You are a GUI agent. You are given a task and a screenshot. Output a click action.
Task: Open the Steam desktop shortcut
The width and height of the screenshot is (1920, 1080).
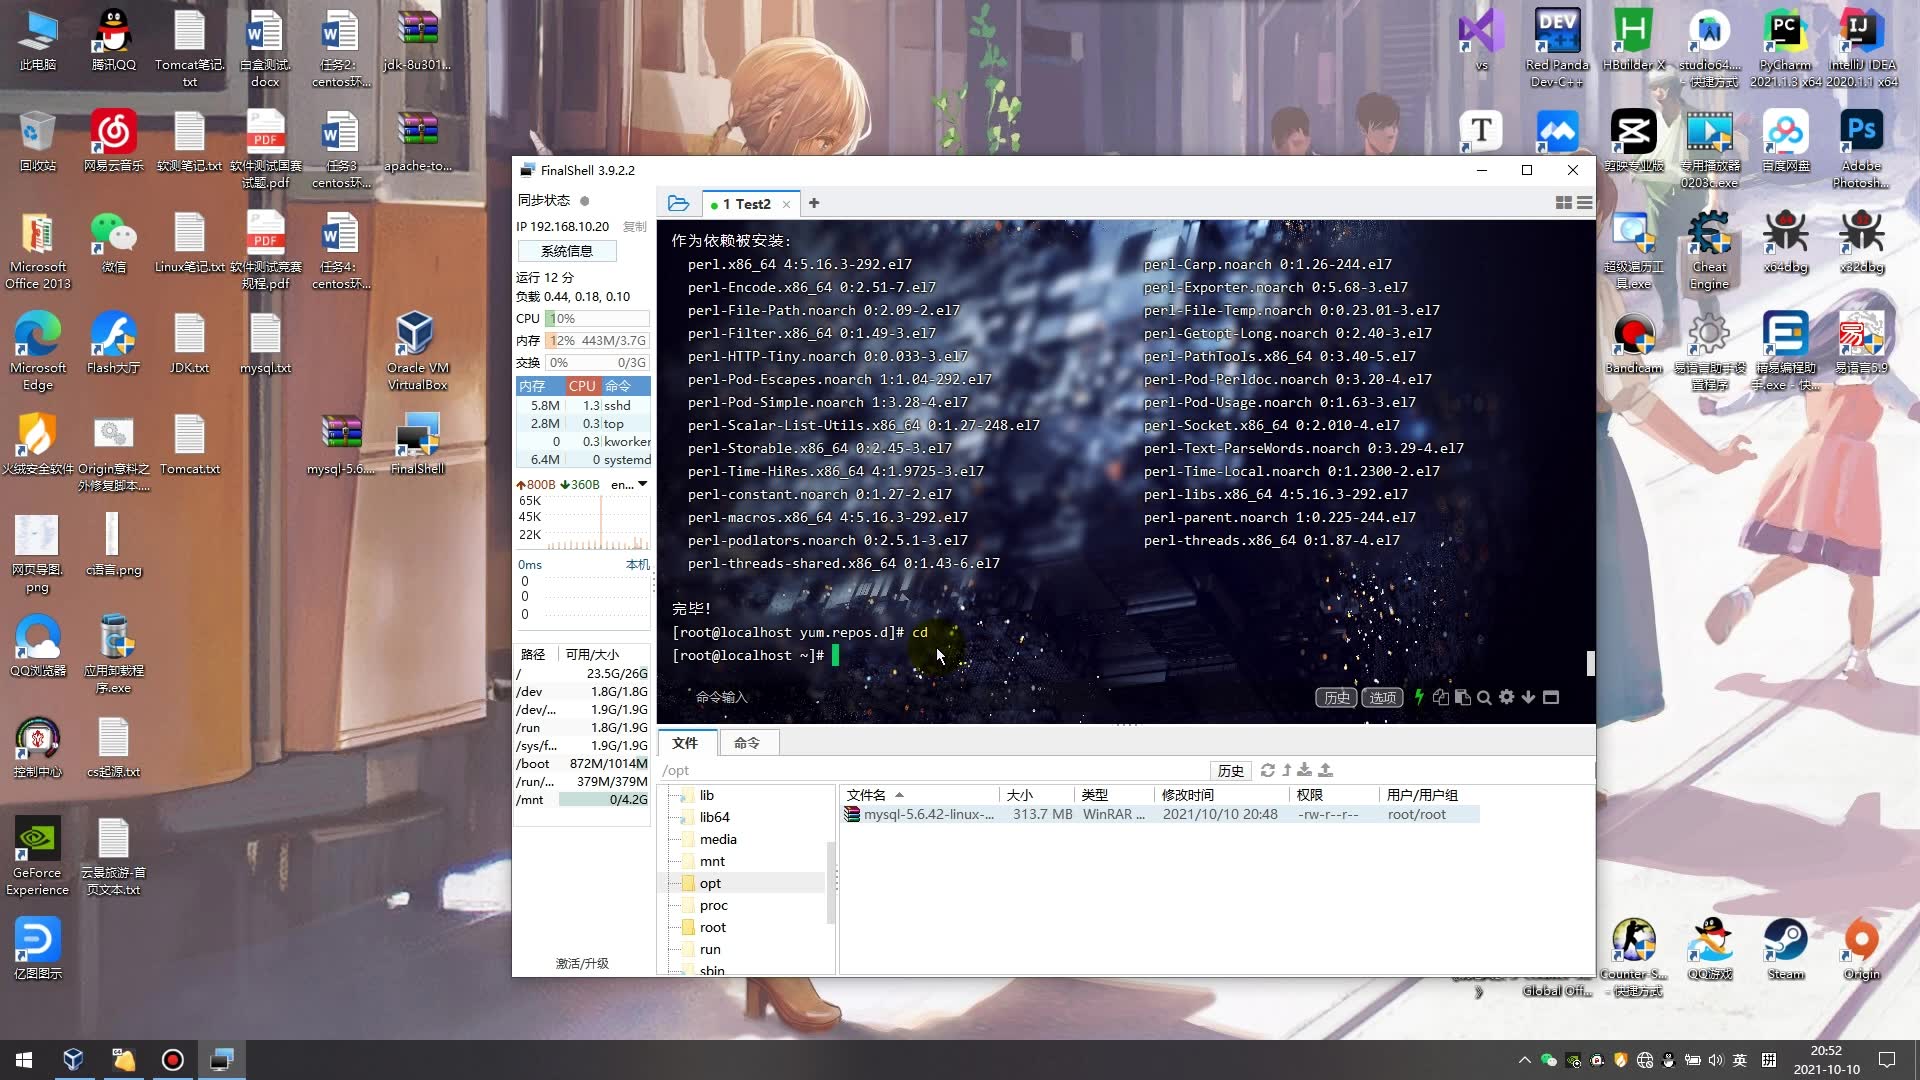[1785, 950]
